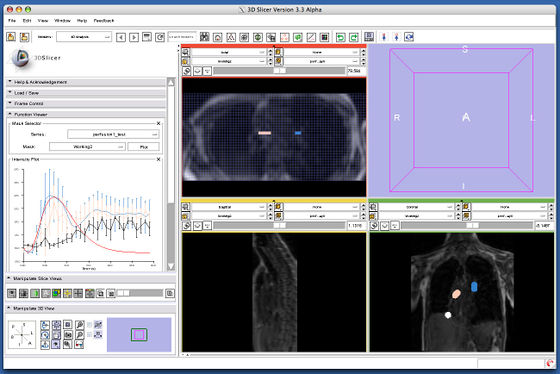
Task: Open the Edit menu
Action: click(x=27, y=21)
